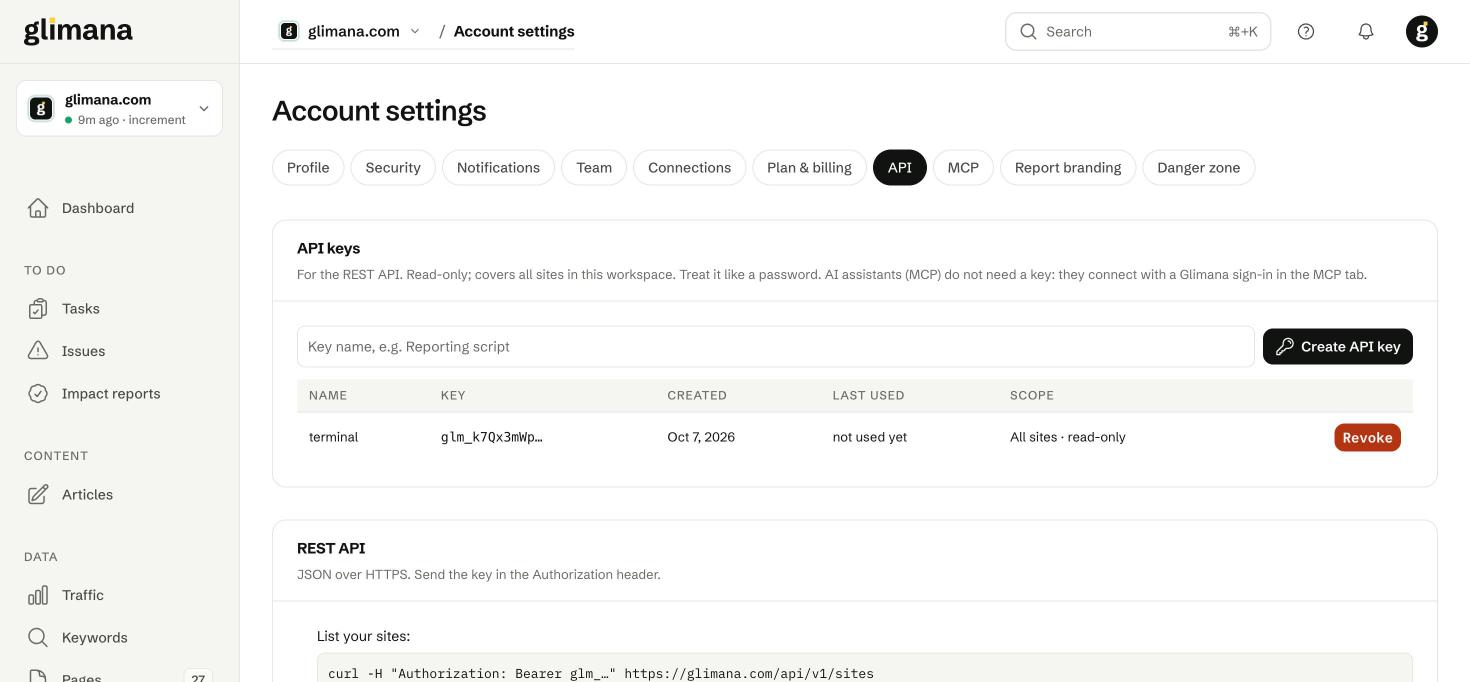Click glimana.com site icon in breadcrumb

(x=289, y=31)
